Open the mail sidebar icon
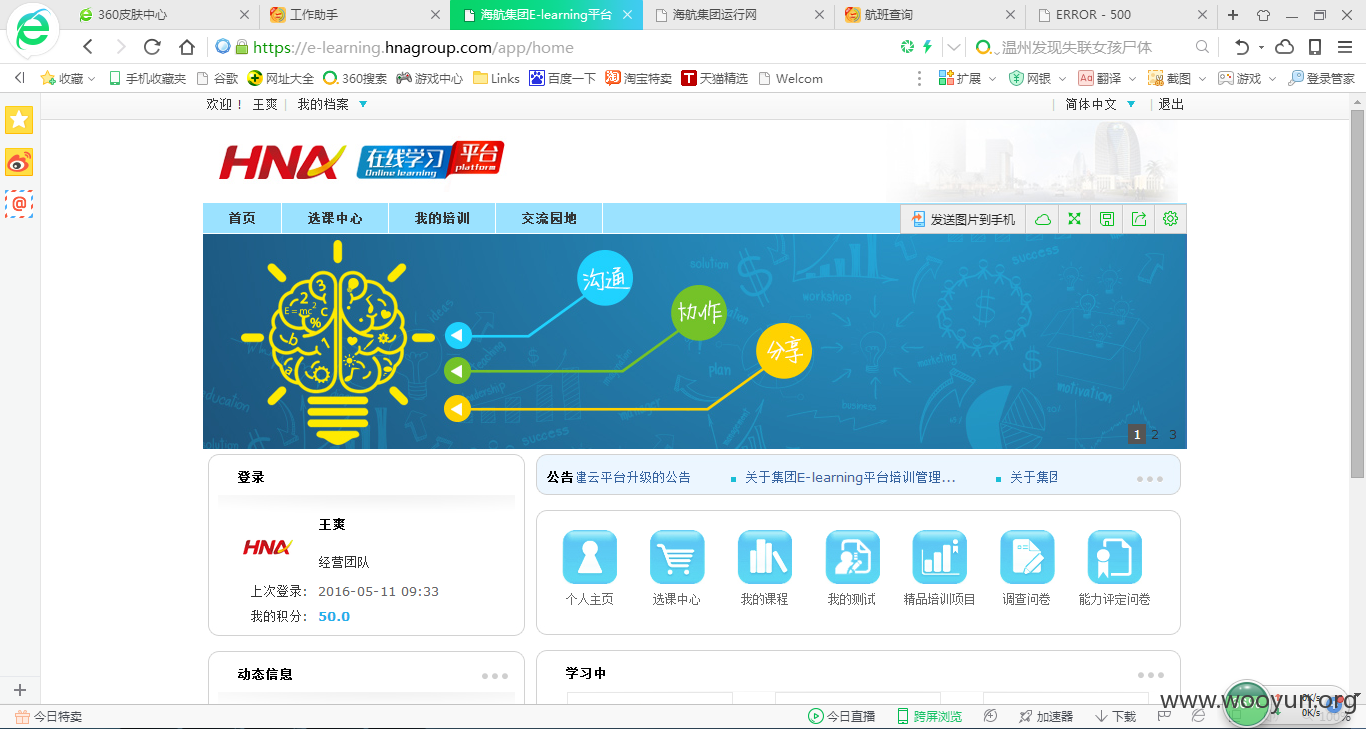1366x729 pixels. (19, 204)
